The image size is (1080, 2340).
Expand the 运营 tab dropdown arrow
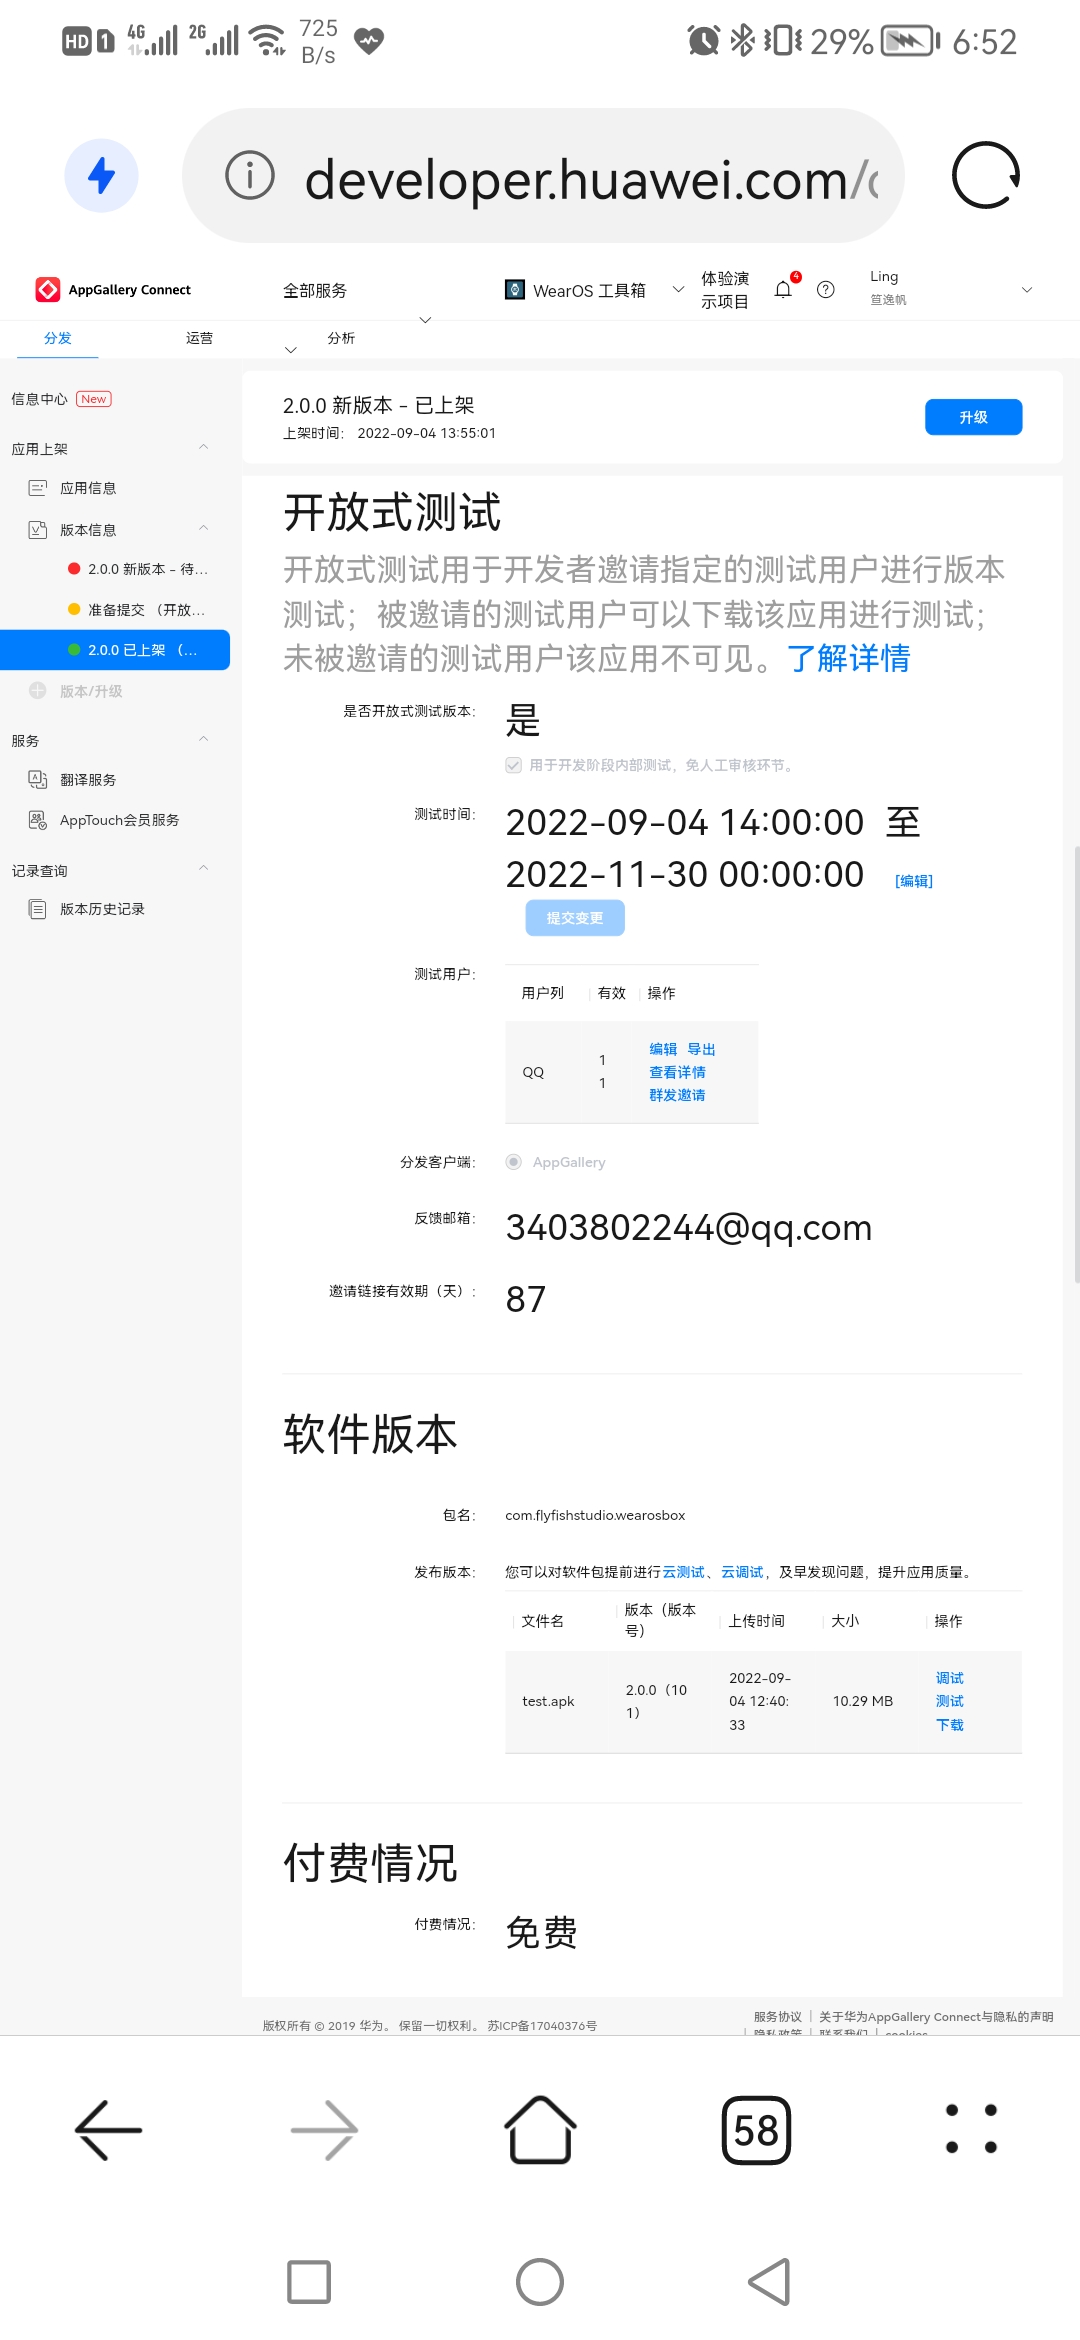(x=291, y=350)
